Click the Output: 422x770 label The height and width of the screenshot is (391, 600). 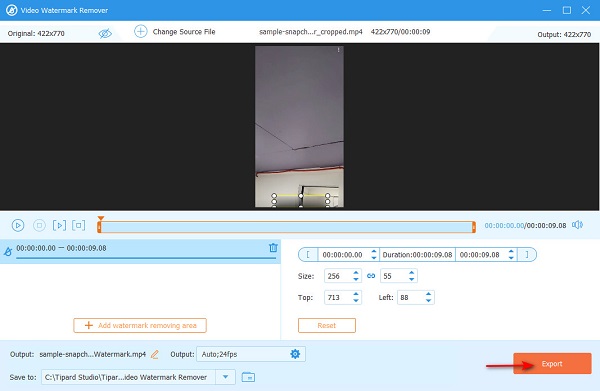tap(564, 34)
